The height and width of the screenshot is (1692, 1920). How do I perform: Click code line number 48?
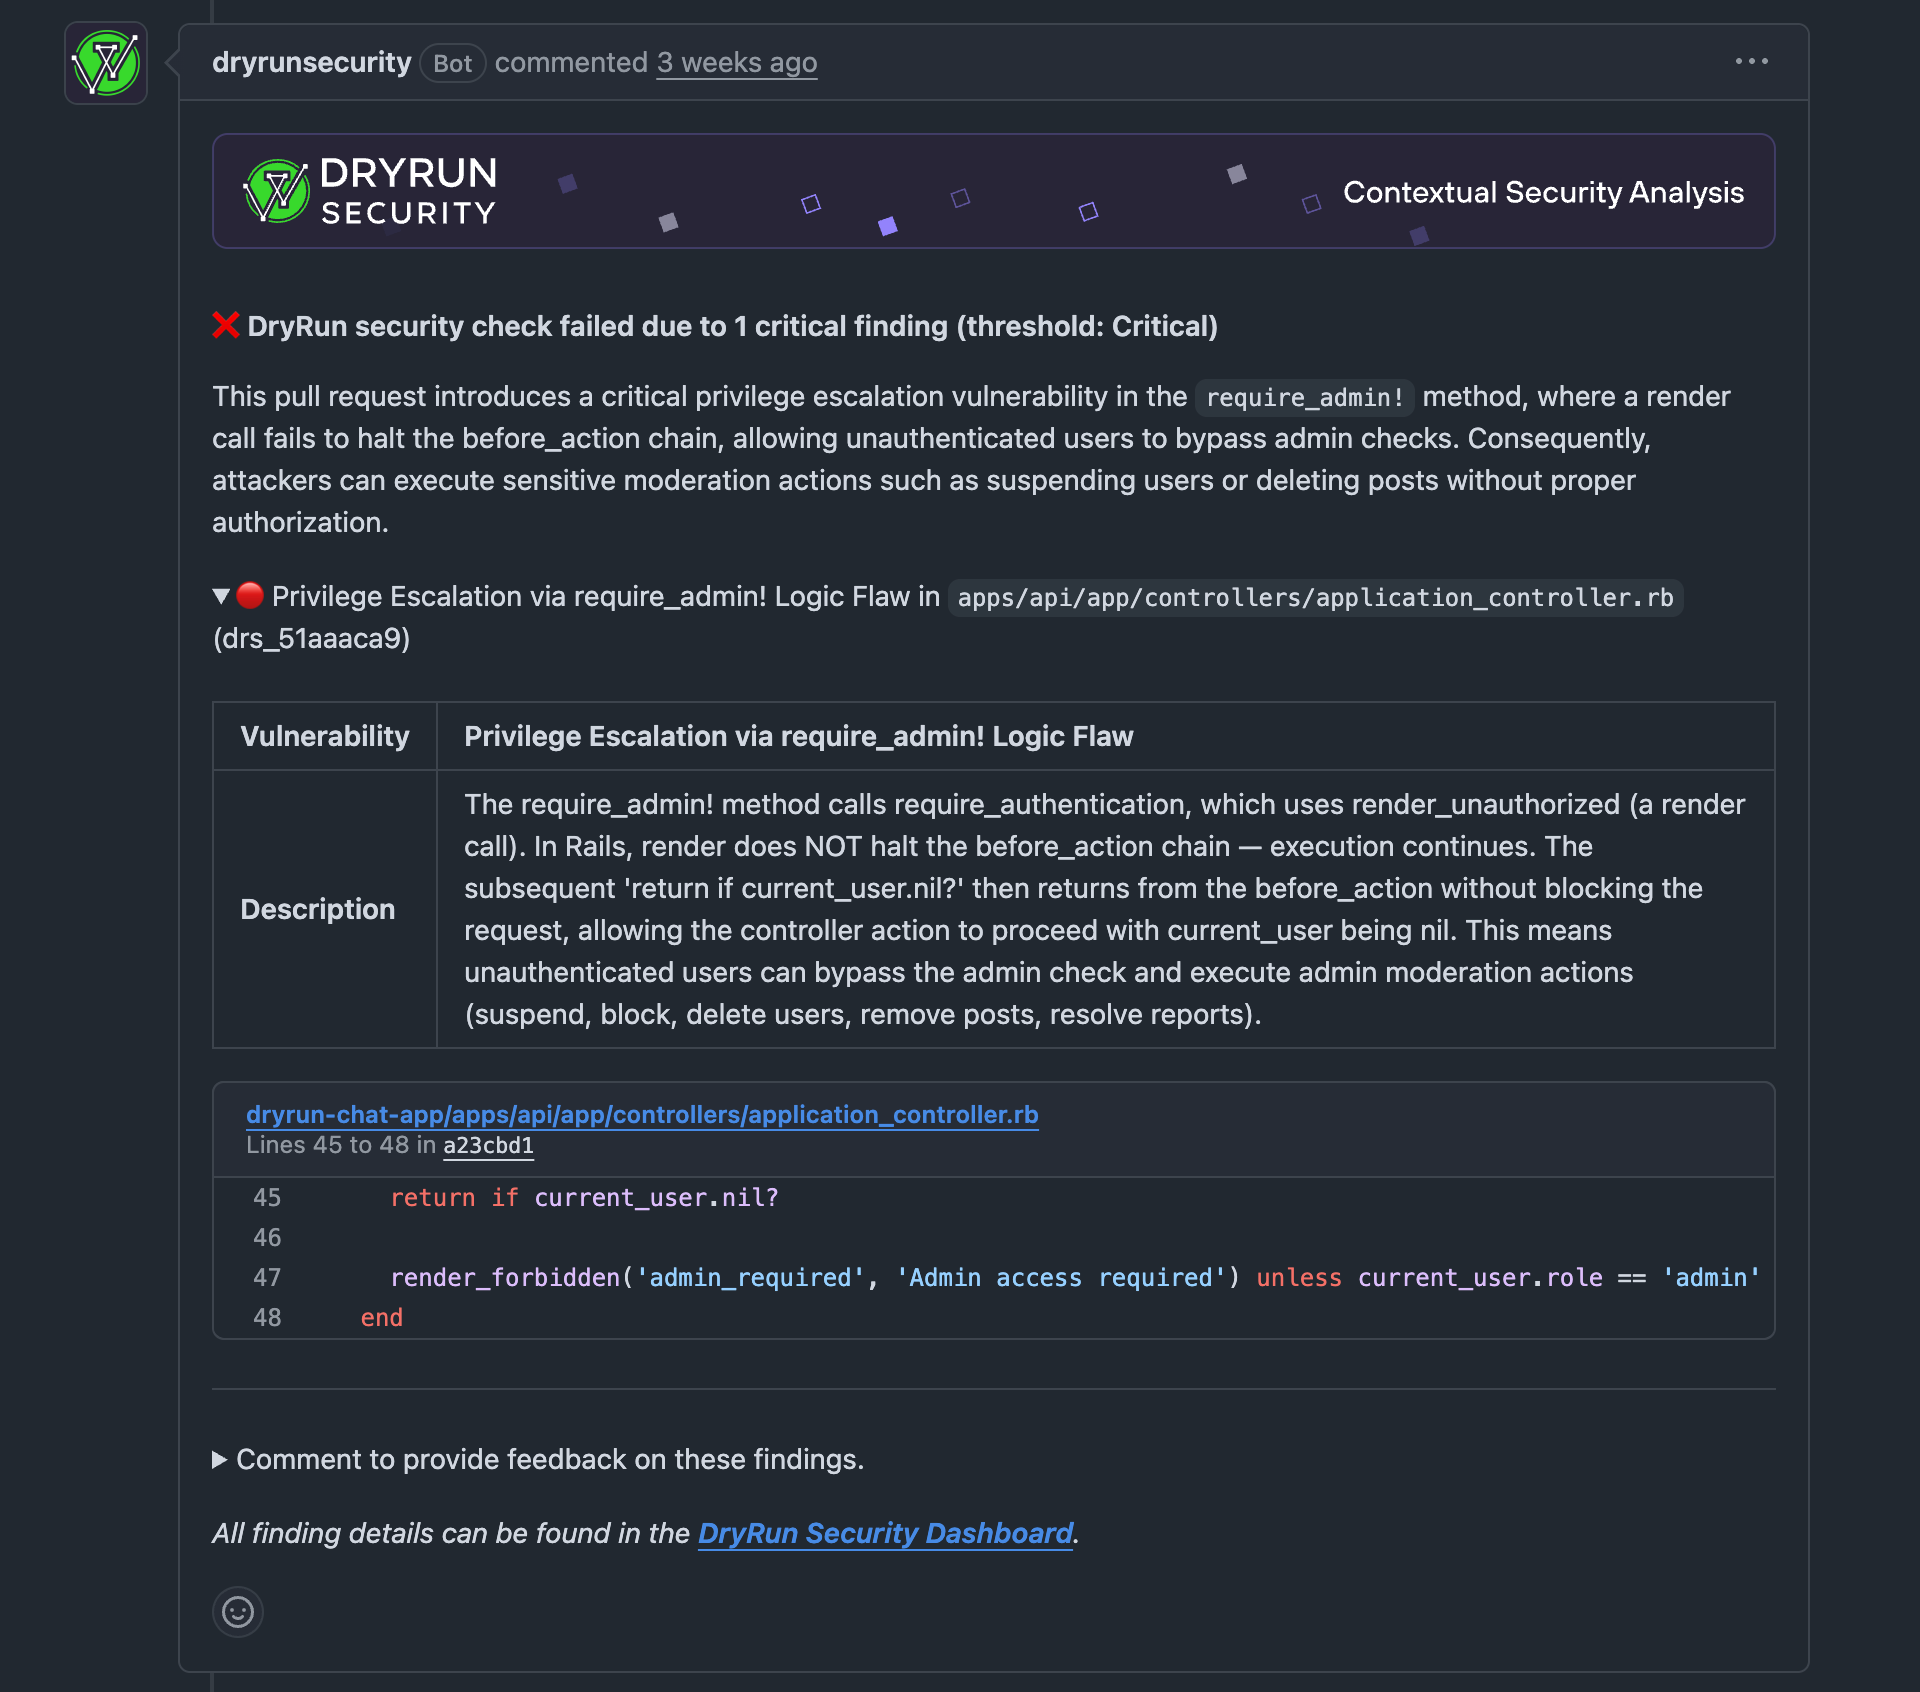click(x=267, y=1318)
